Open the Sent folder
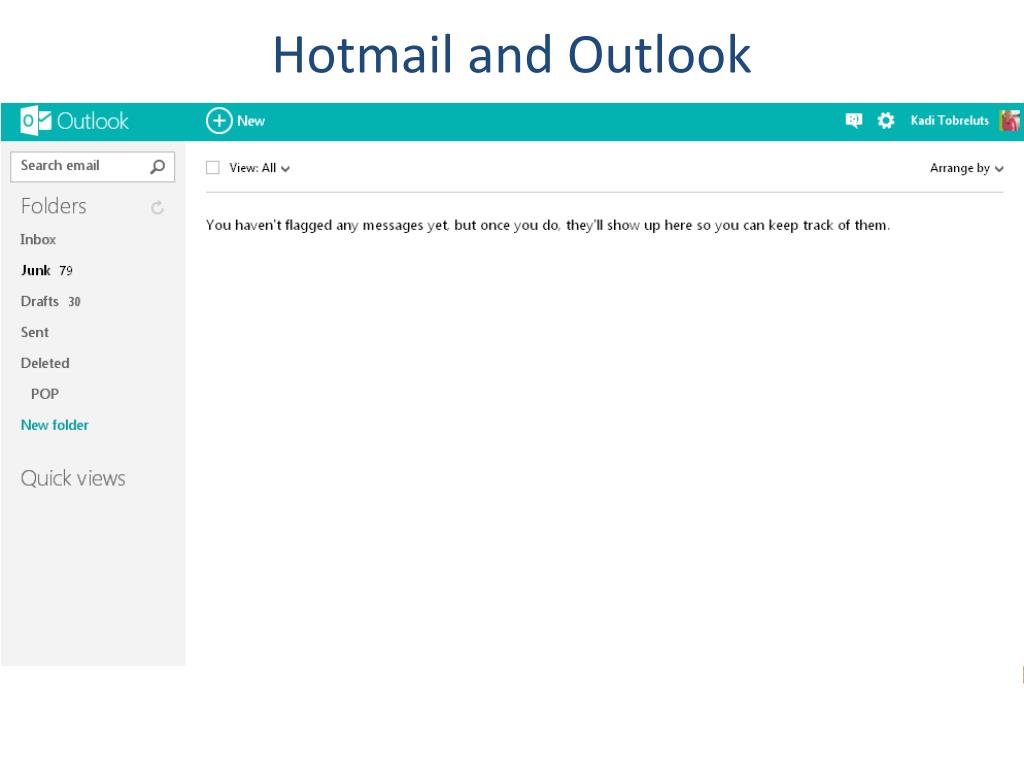Screen dimensions: 1024x768 [35, 332]
